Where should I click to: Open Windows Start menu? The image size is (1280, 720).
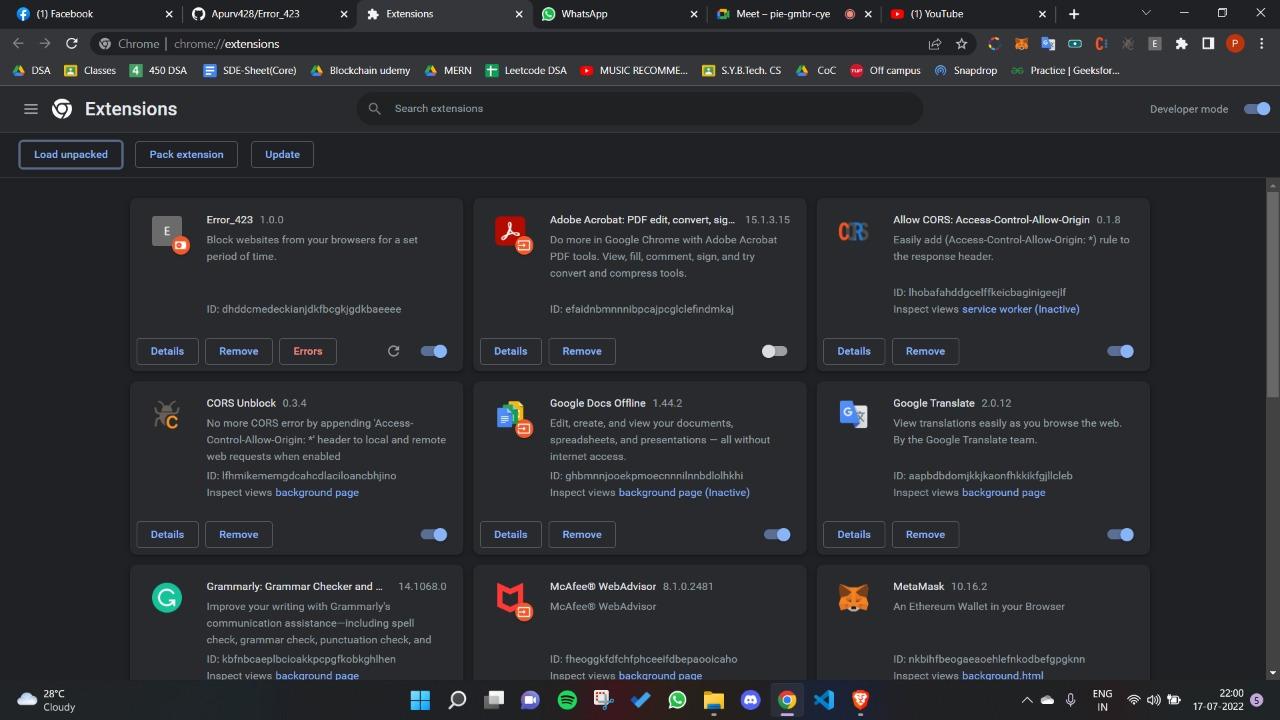click(420, 700)
